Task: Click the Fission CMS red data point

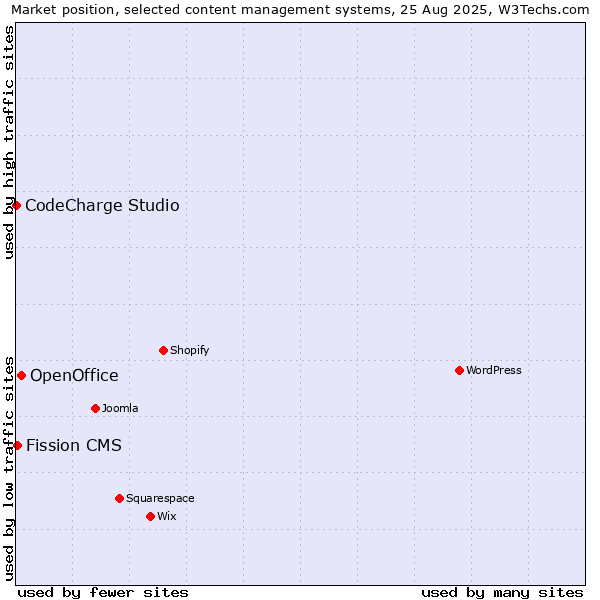Action: coord(17,445)
